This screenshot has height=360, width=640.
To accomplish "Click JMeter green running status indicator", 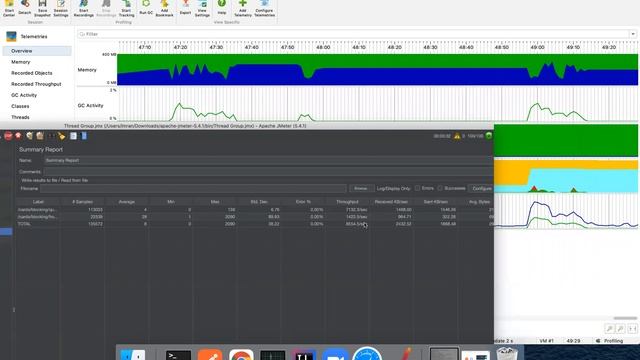I will point(489,136).
